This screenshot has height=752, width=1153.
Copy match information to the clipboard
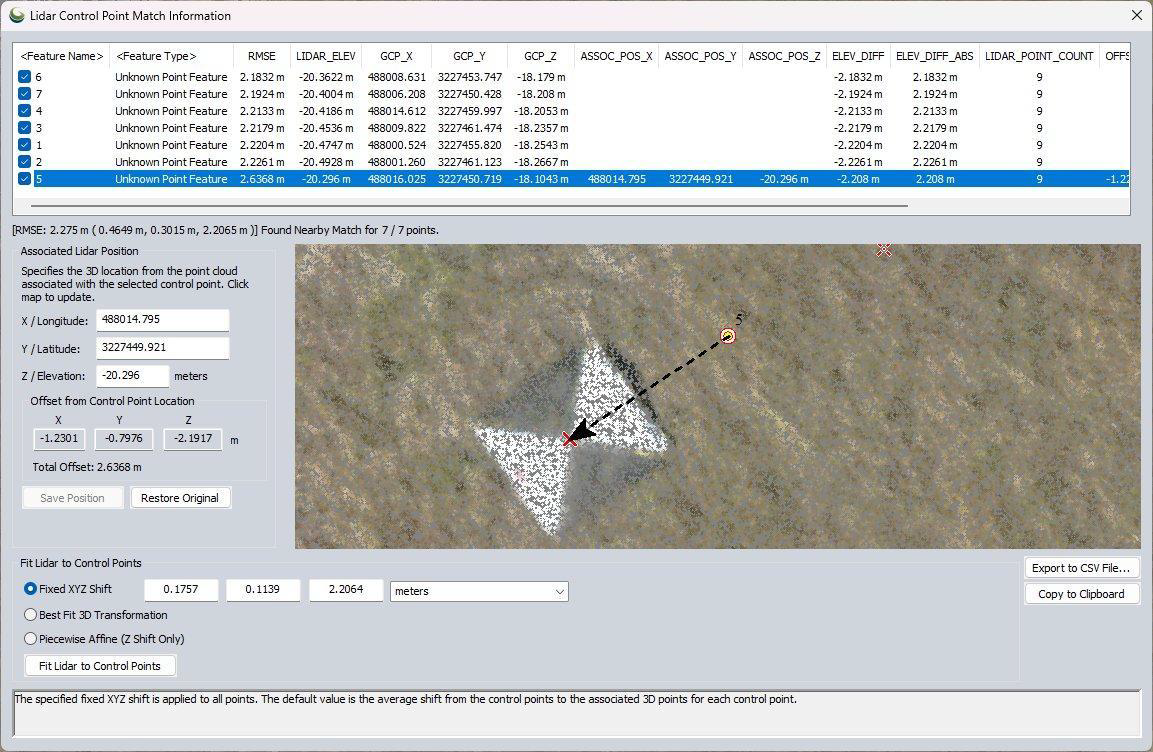[1082, 593]
